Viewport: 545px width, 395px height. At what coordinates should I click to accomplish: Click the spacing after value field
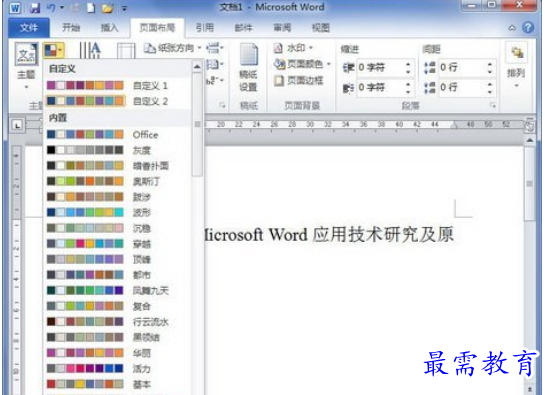462,87
